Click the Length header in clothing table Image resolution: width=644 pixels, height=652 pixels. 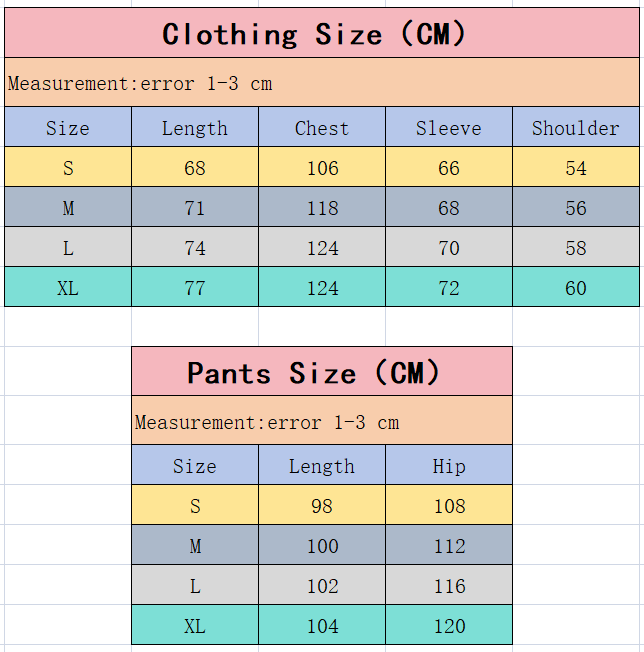click(195, 128)
